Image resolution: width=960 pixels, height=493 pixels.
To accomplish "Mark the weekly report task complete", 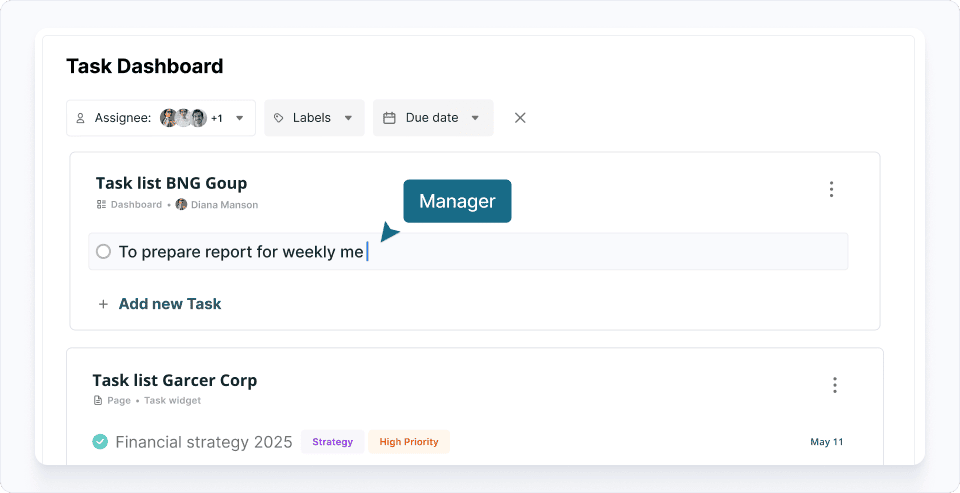I will (x=103, y=252).
